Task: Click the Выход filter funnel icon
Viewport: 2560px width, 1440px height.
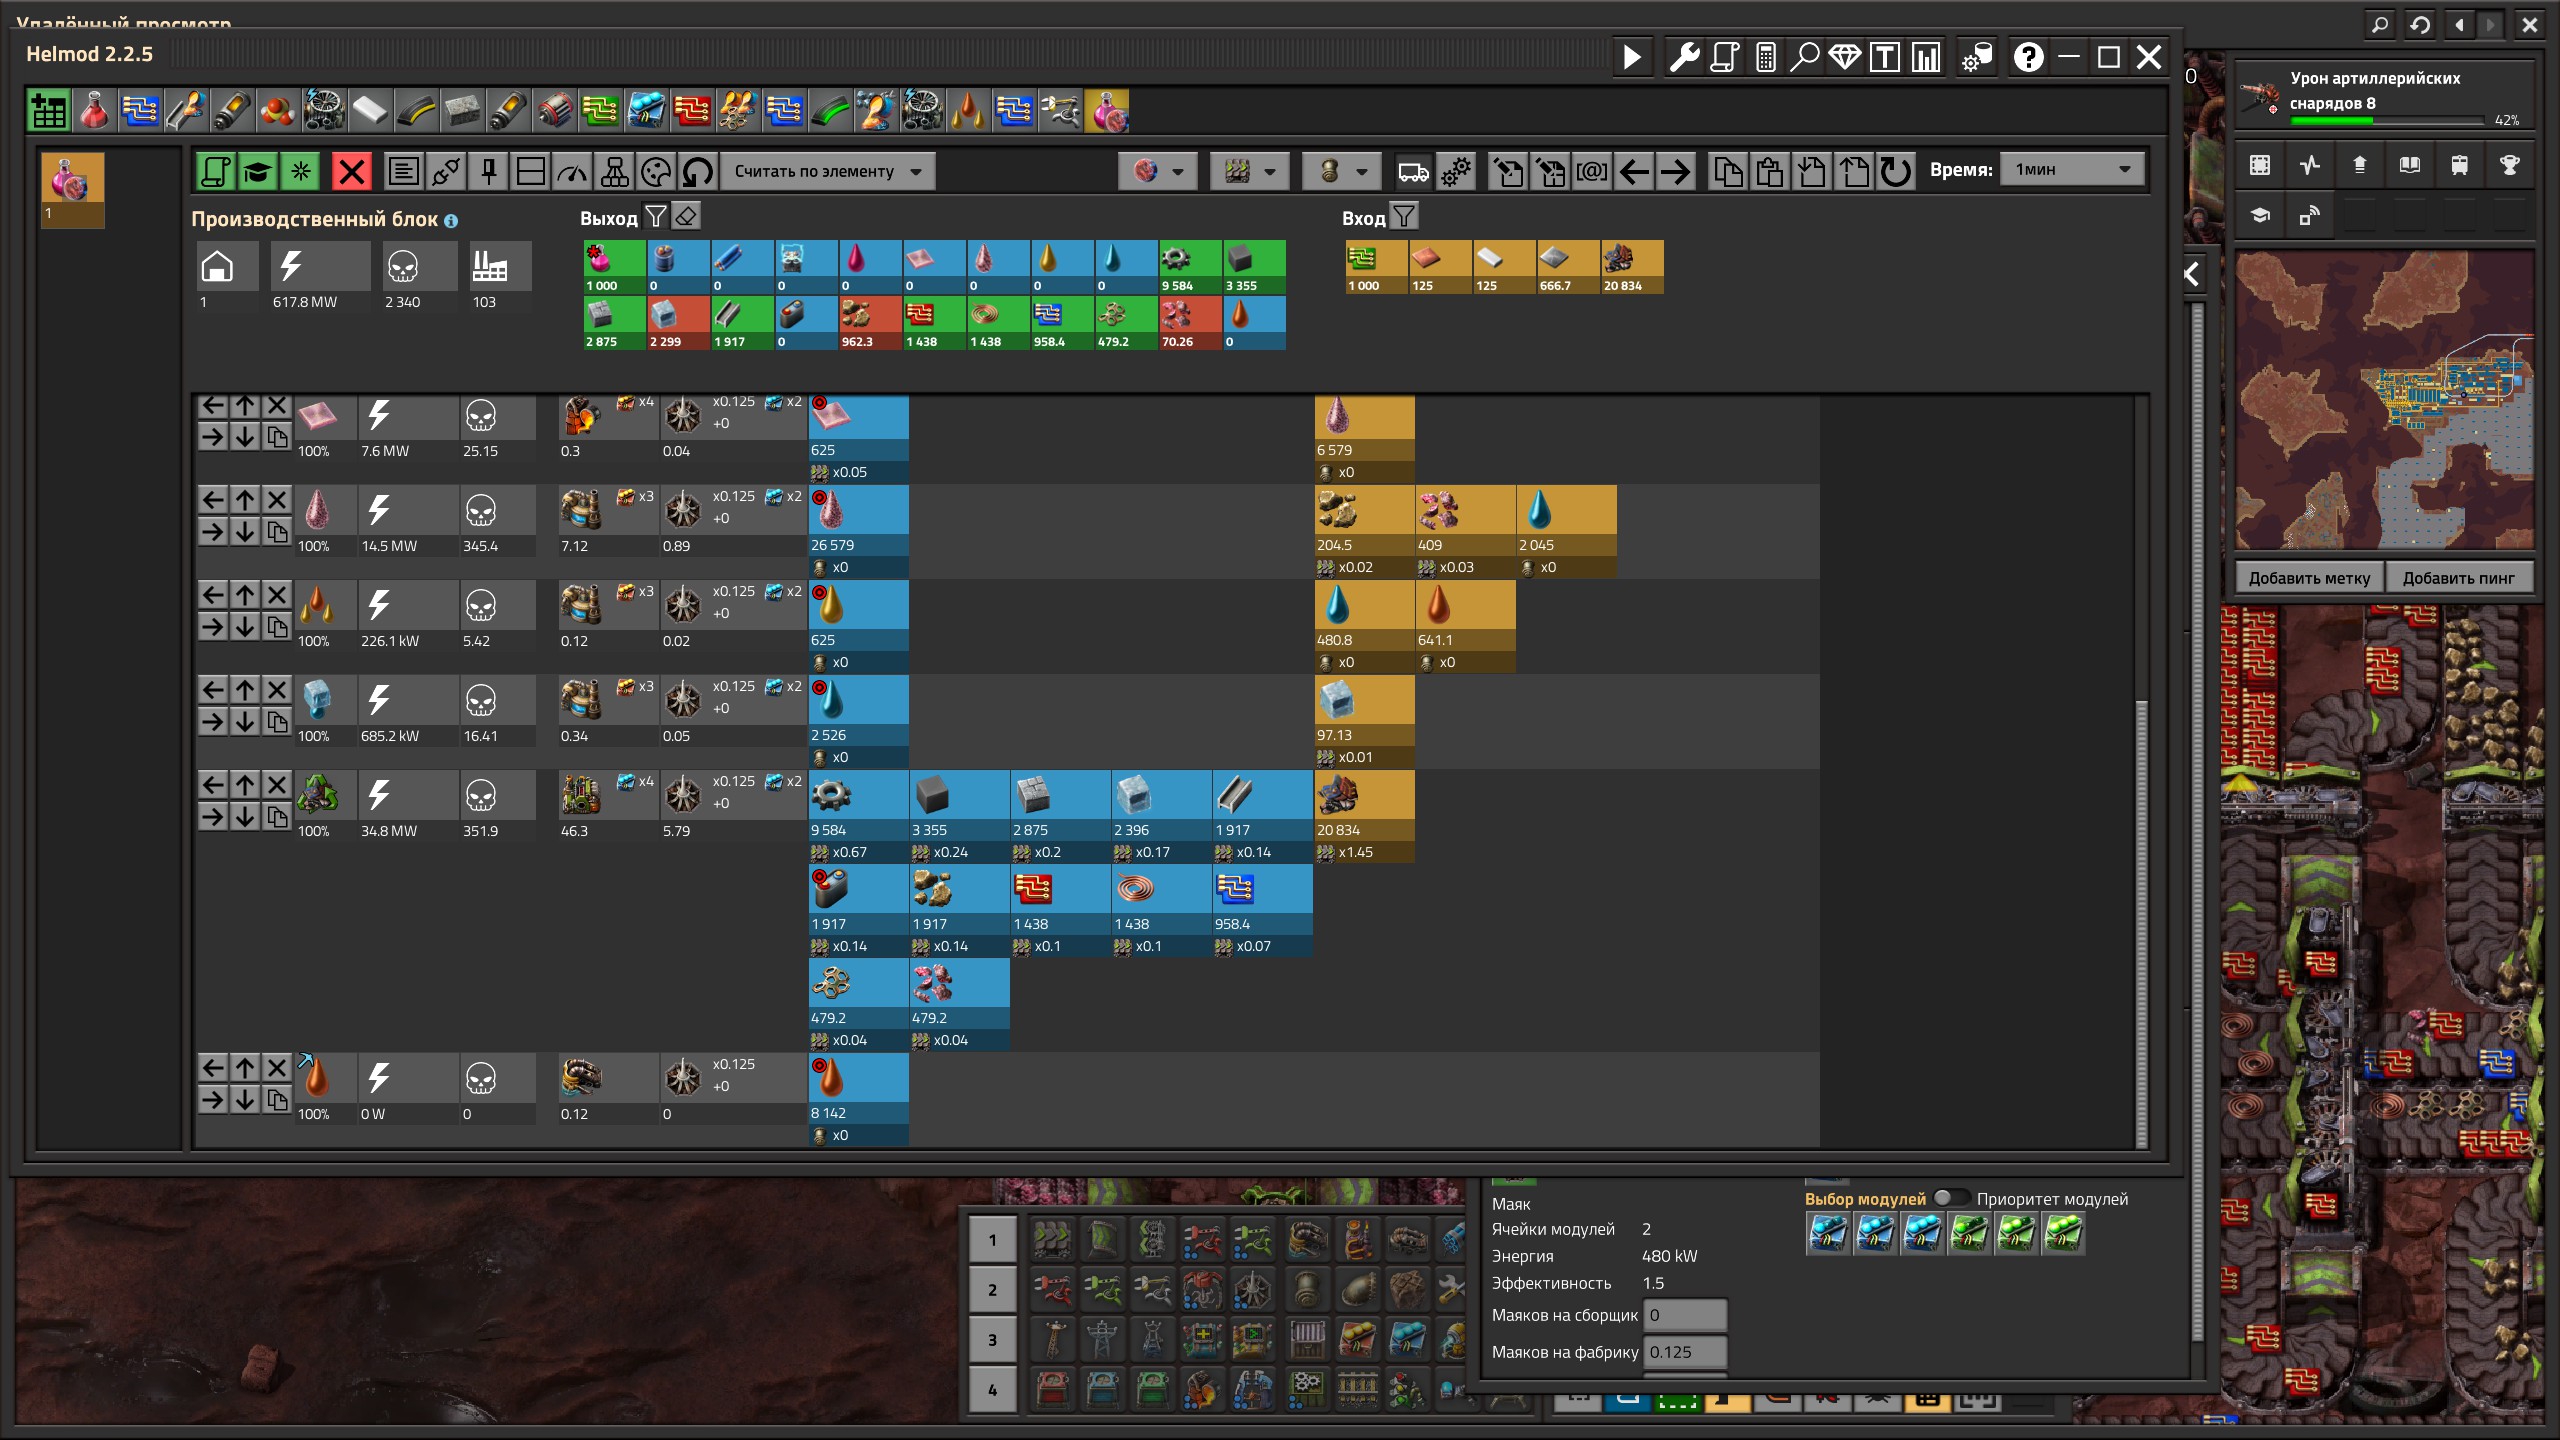Action: (x=656, y=217)
